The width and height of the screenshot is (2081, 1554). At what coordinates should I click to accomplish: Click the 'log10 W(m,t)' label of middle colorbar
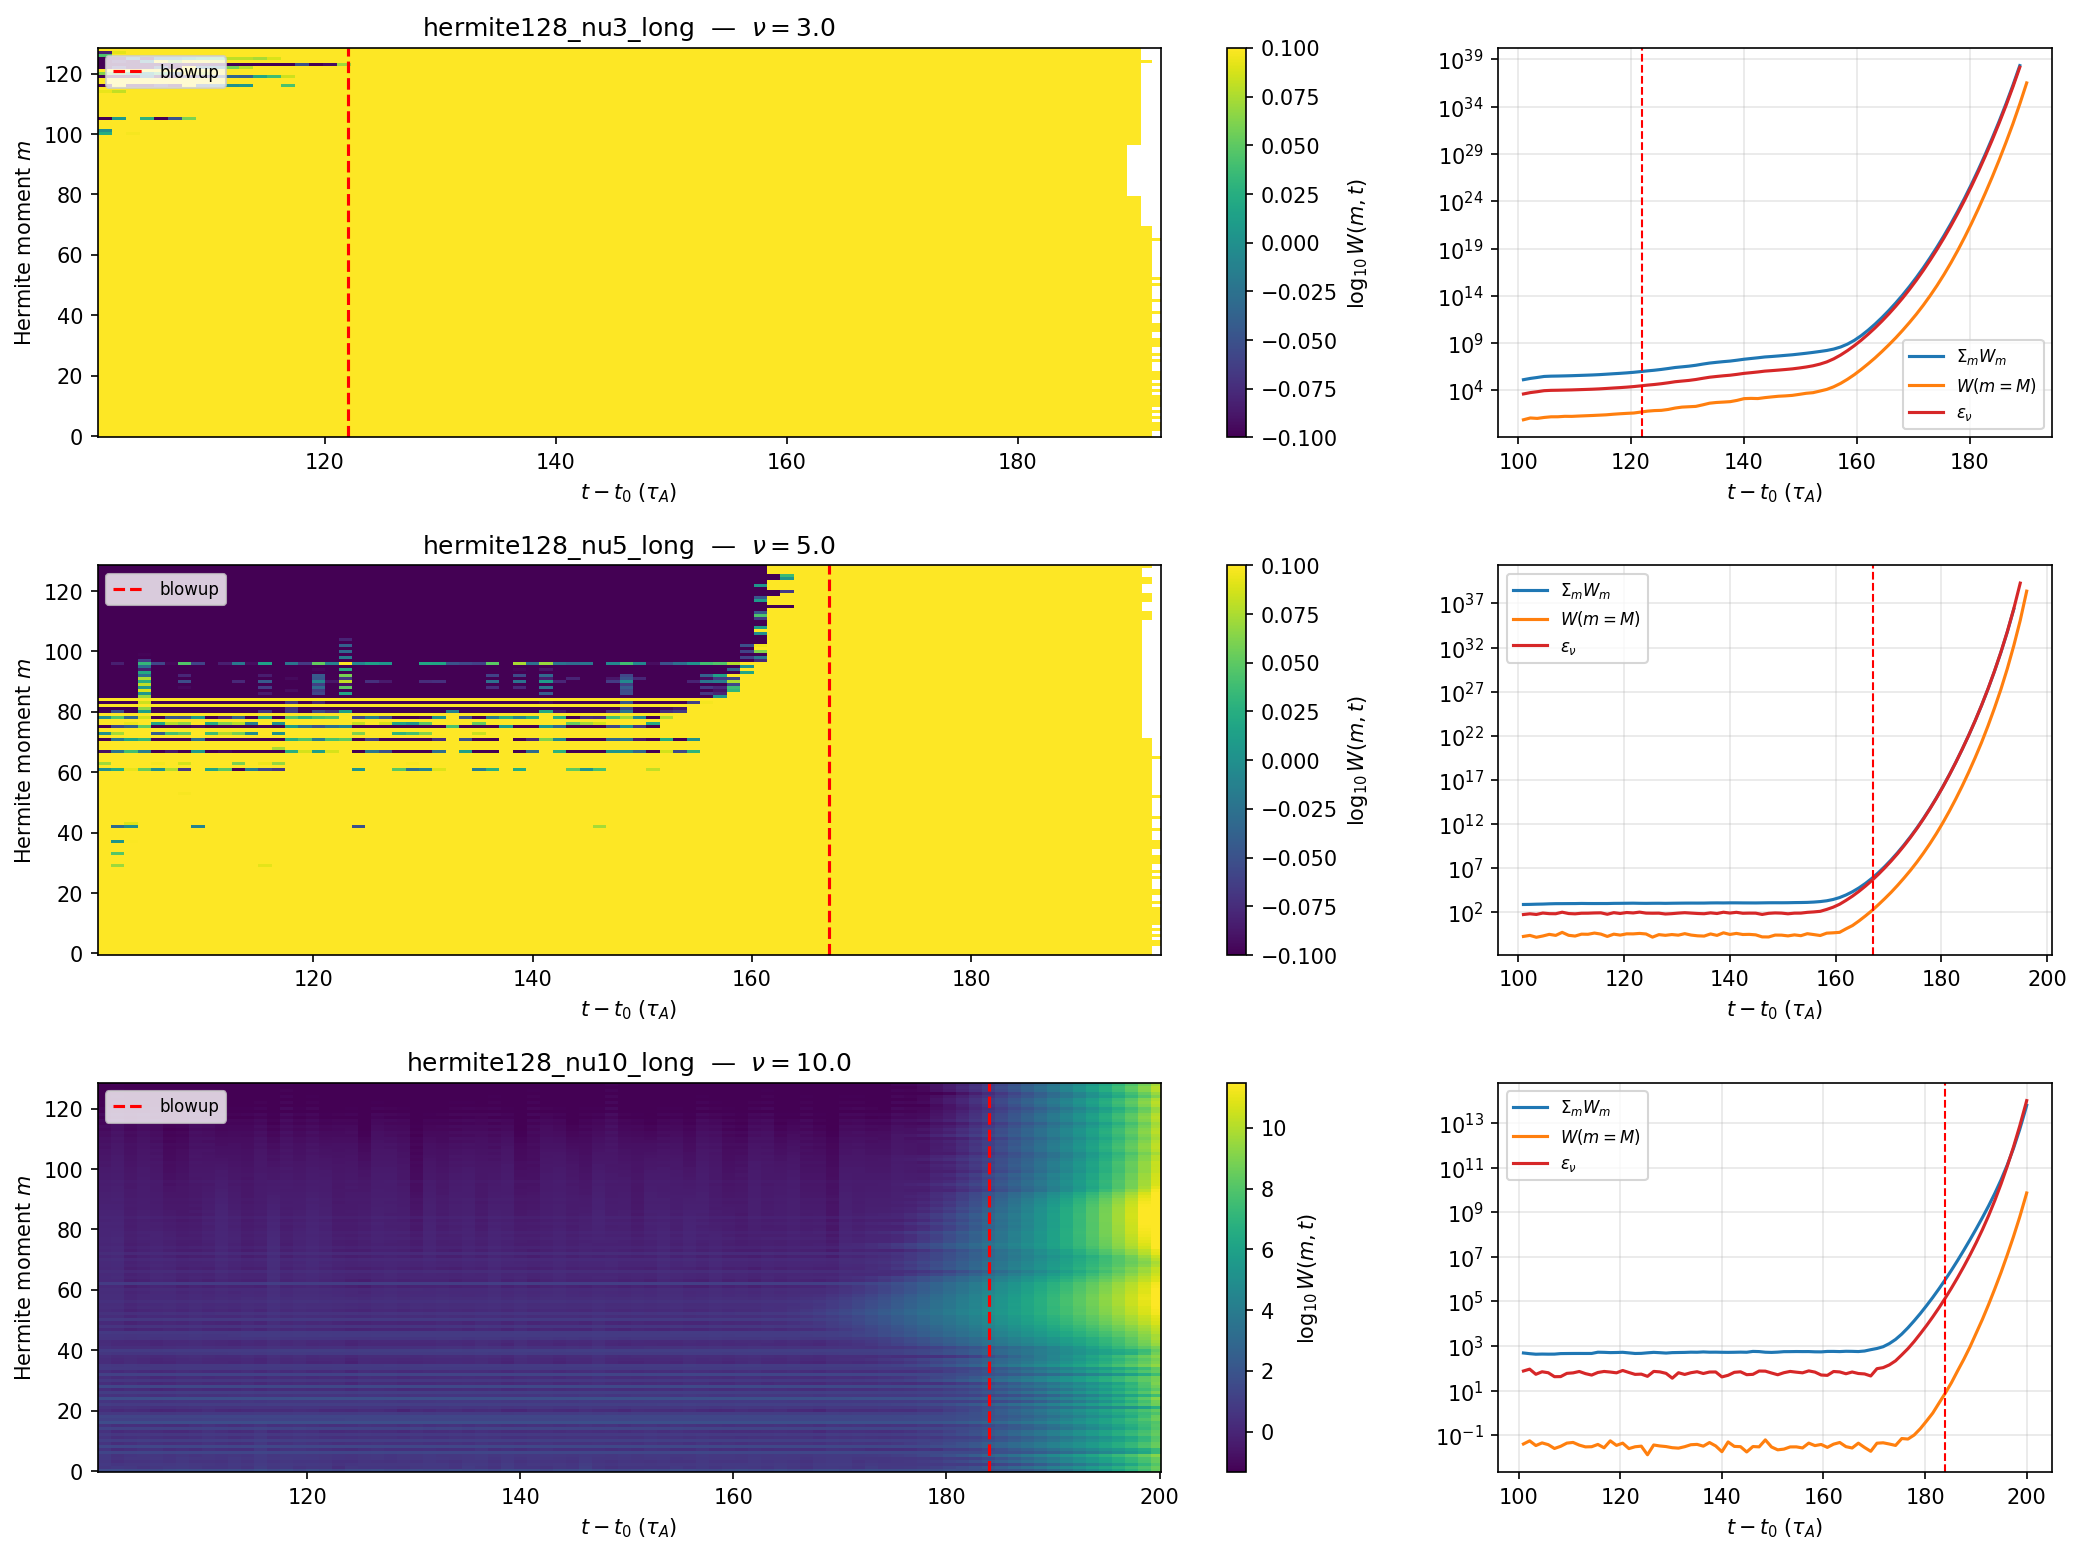[1357, 760]
